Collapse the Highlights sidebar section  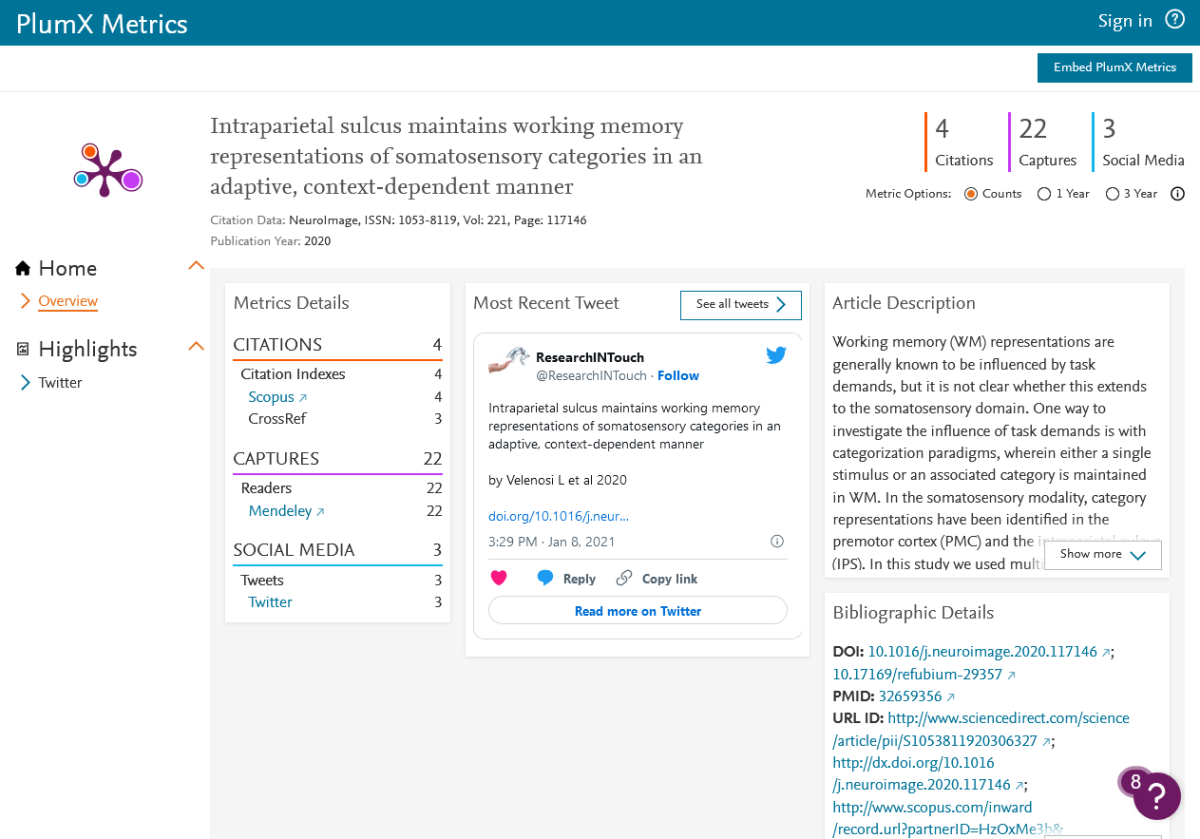click(196, 346)
